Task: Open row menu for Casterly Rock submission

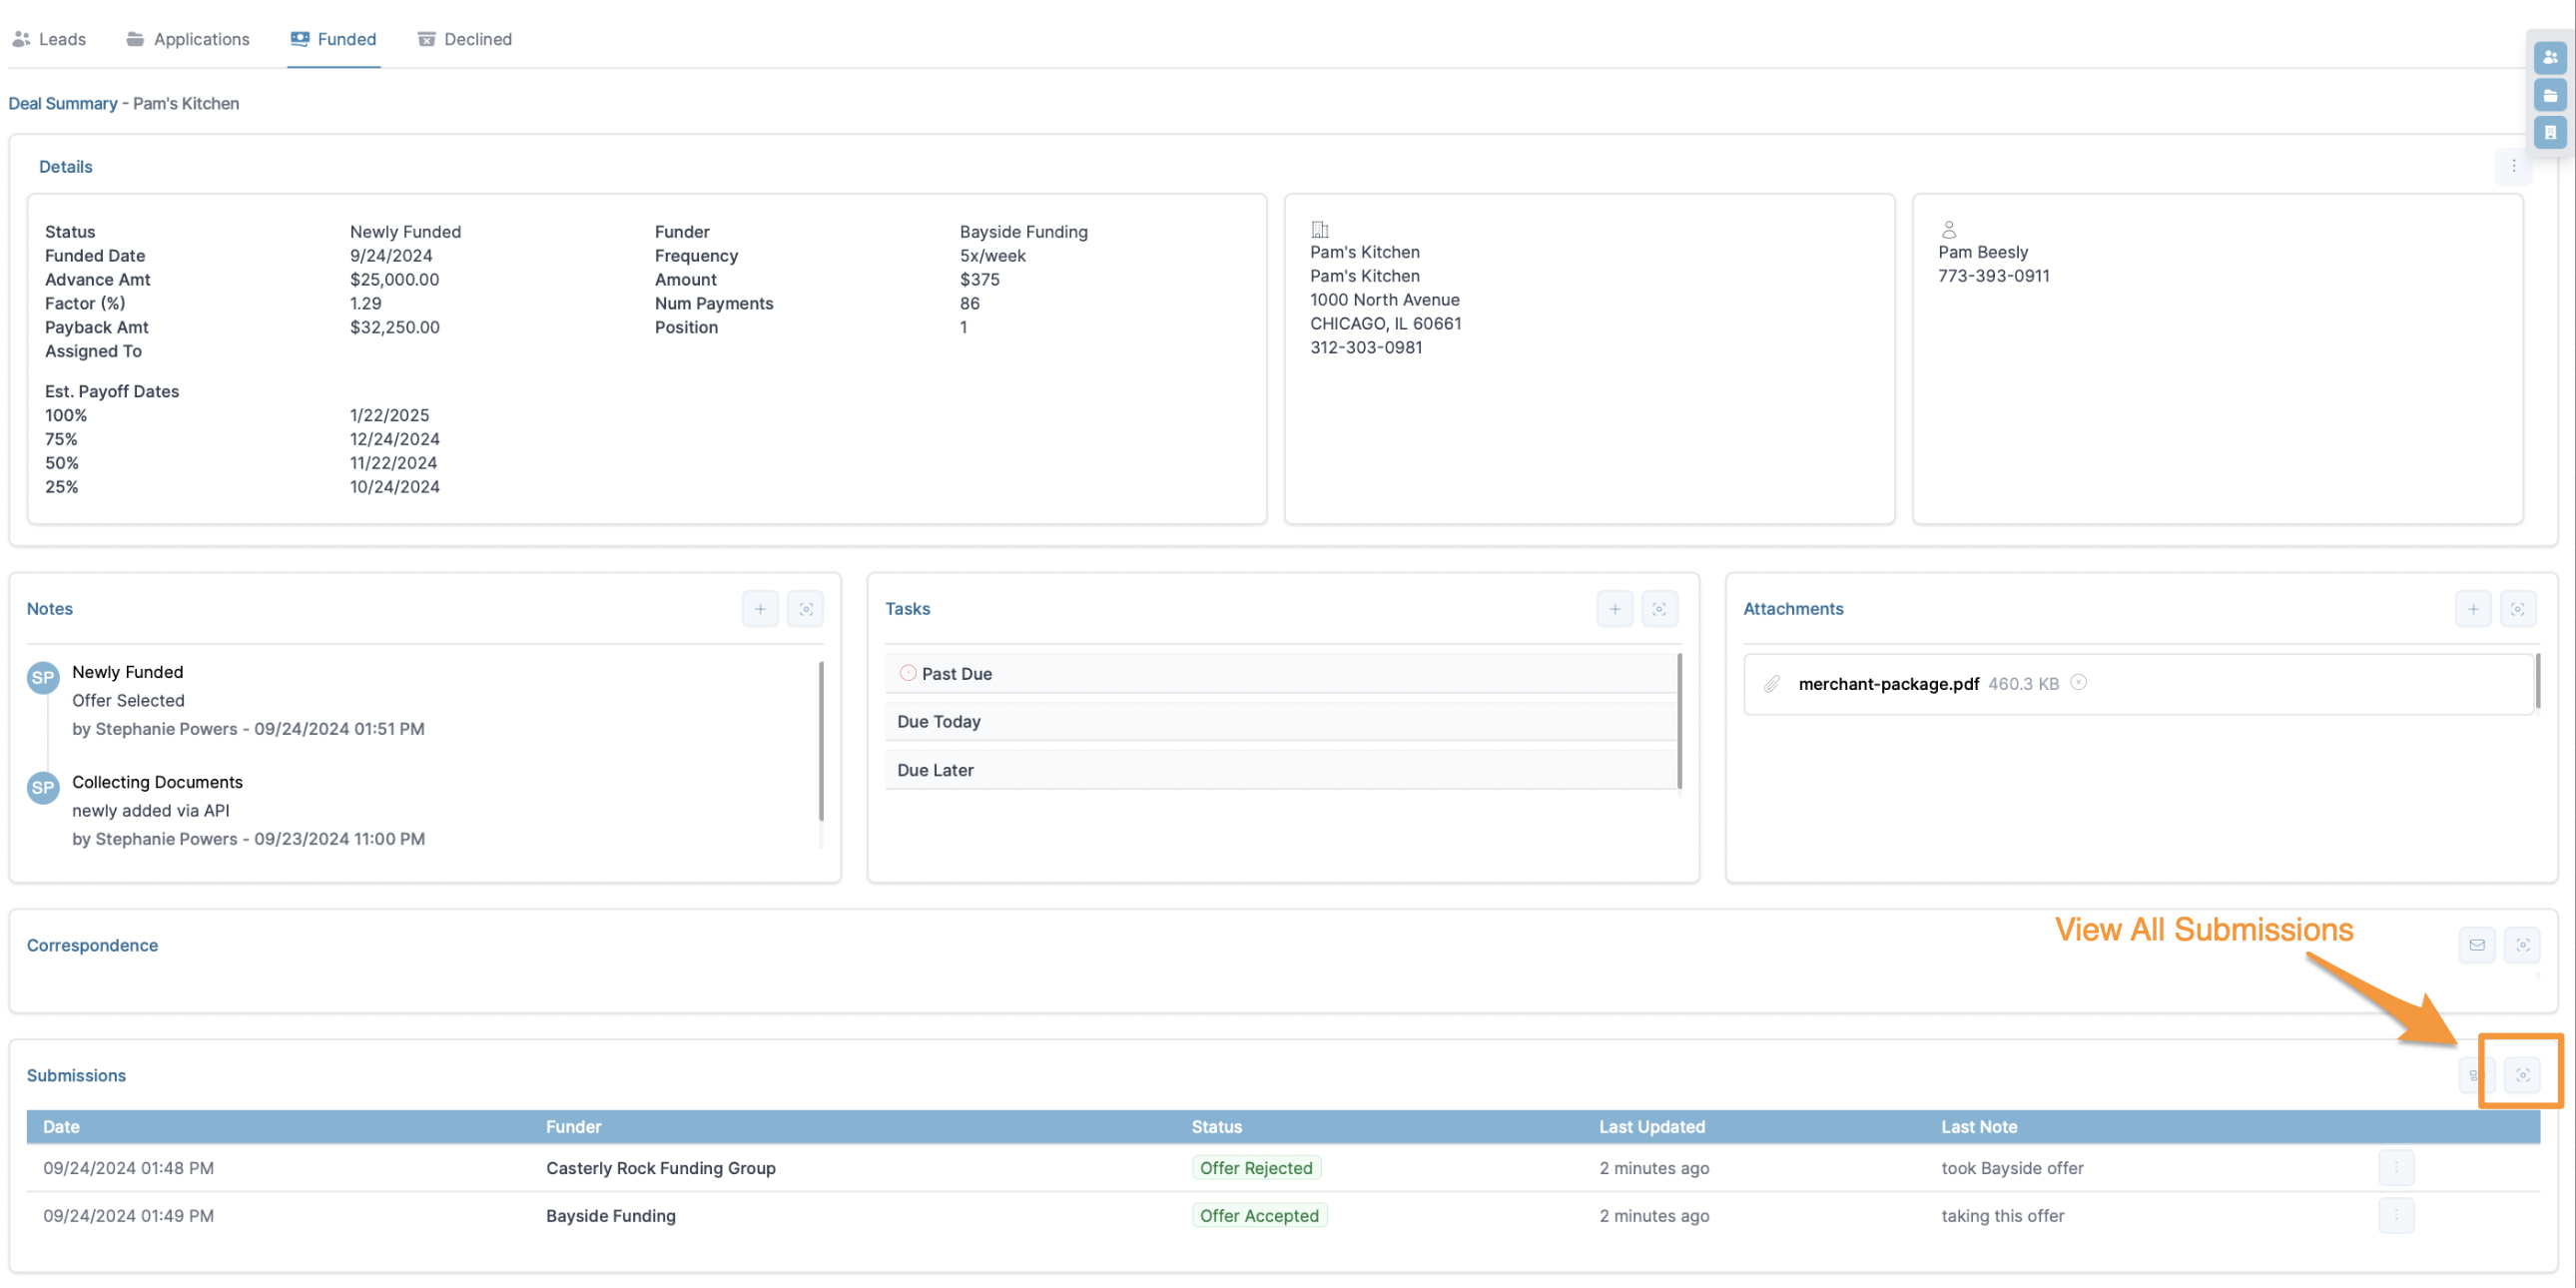Action: click(2396, 1167)
